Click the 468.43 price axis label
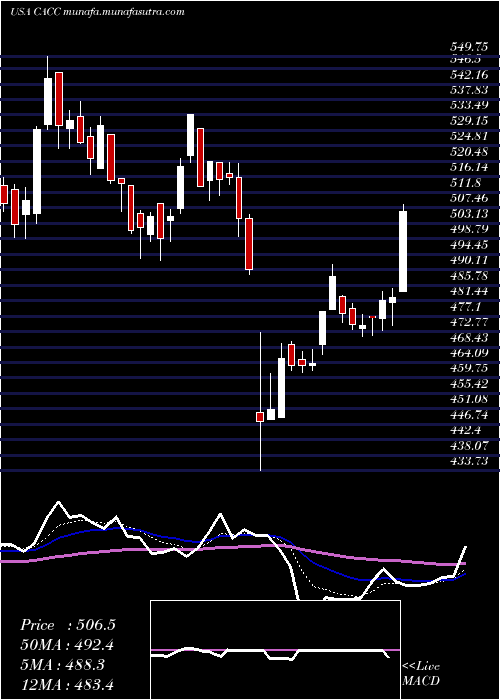Image resolution: width=500 pixels, height=700 pixels. 468,338
